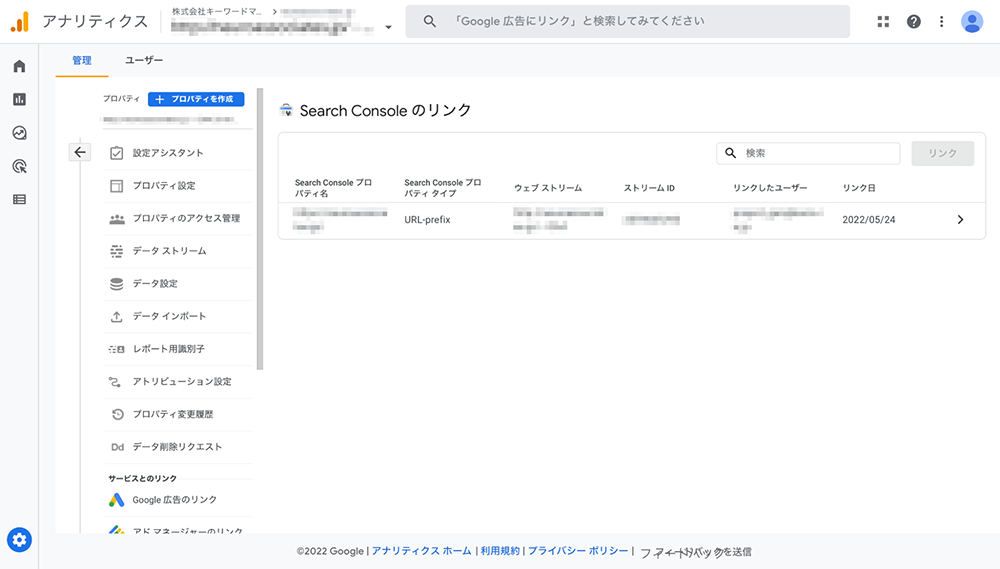Viewport: 1000px width, 569px height.
Task: Click フィードバックを送信 in footer
Action: click(695, 552)
